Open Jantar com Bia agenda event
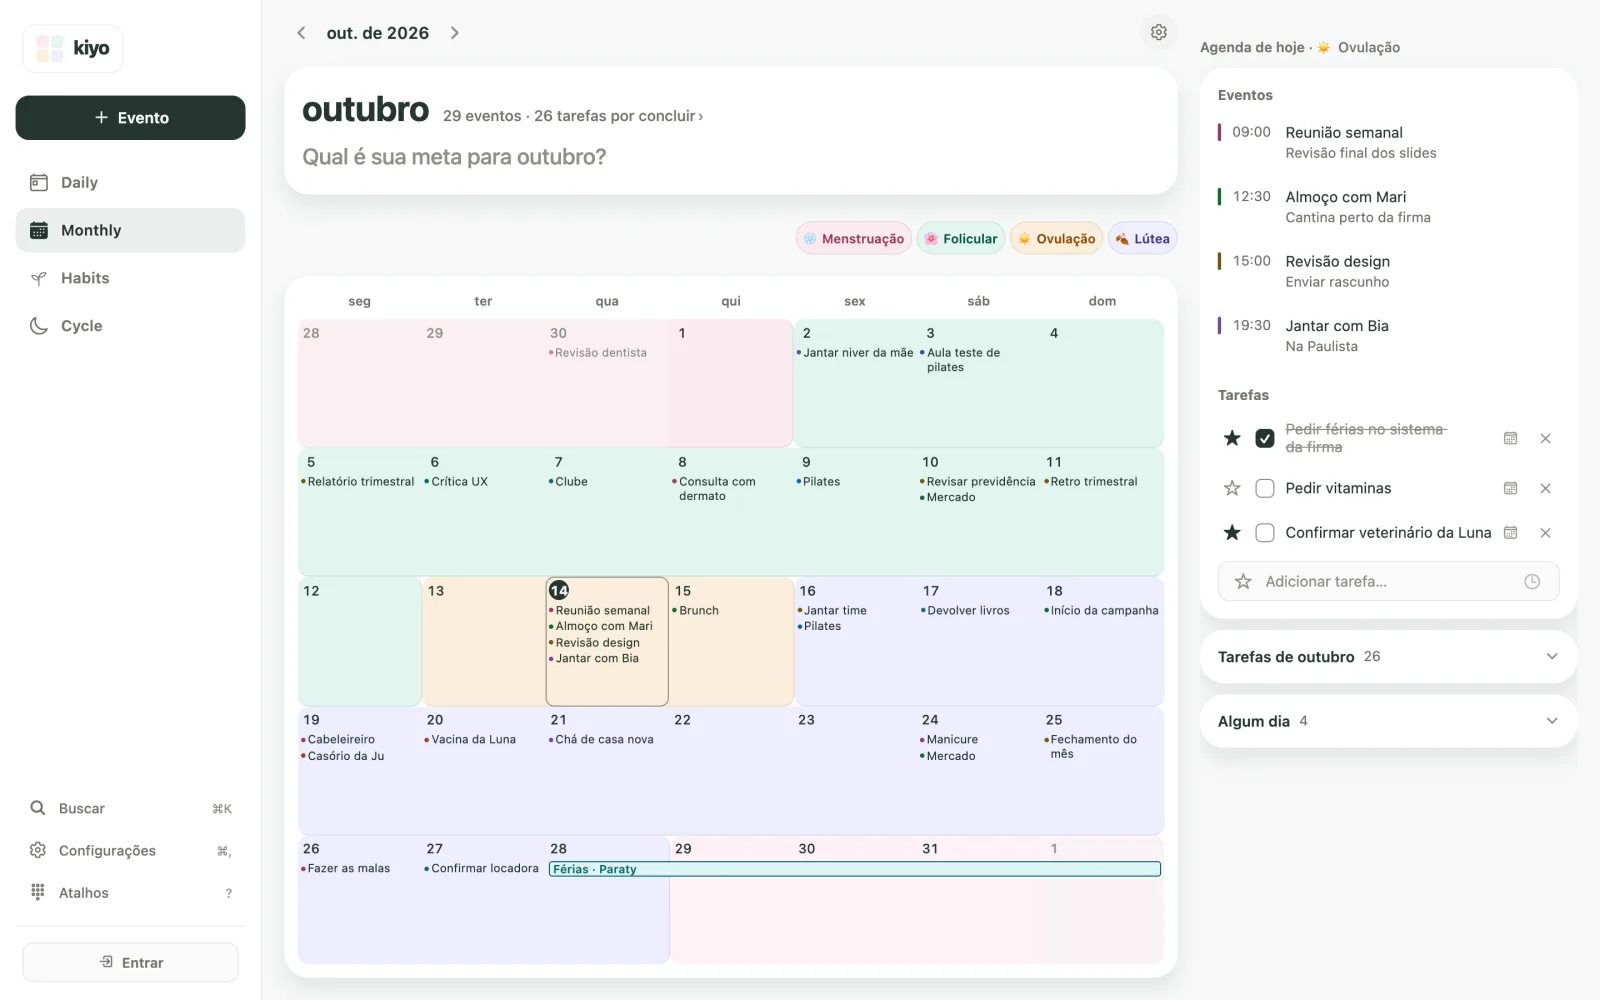This screenshot has height=1000, width=1600. point(1388,335)
